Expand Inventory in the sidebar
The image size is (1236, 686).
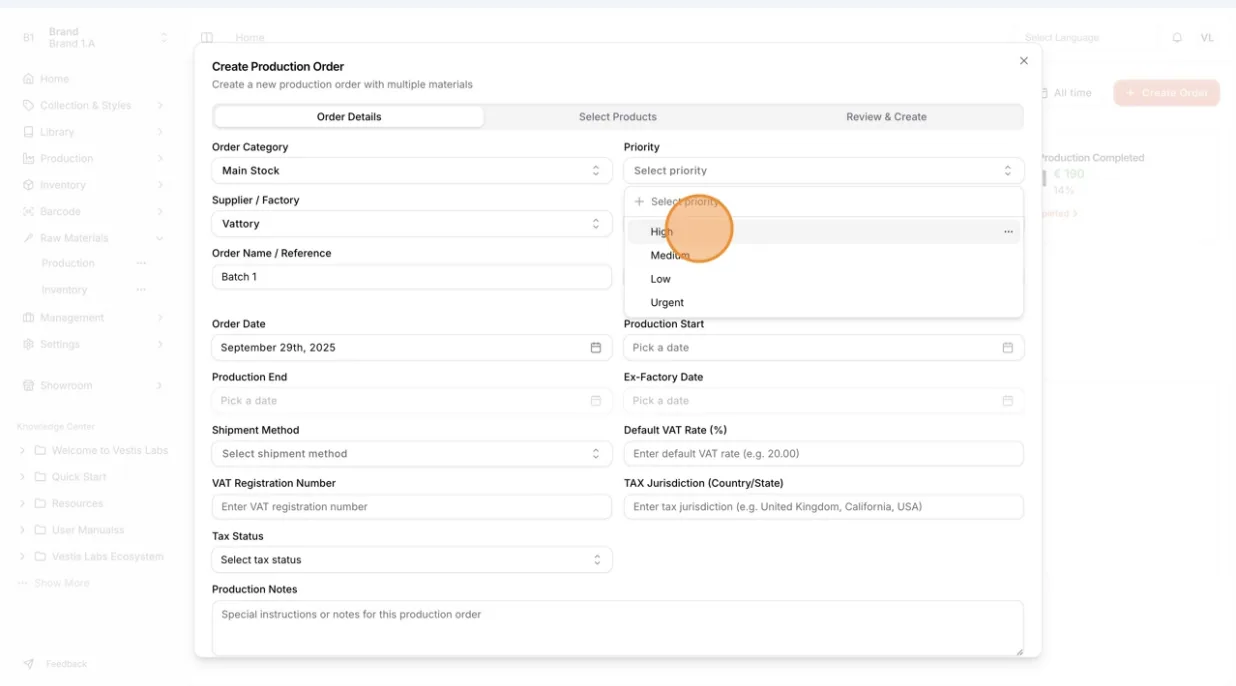coord(94,185)
